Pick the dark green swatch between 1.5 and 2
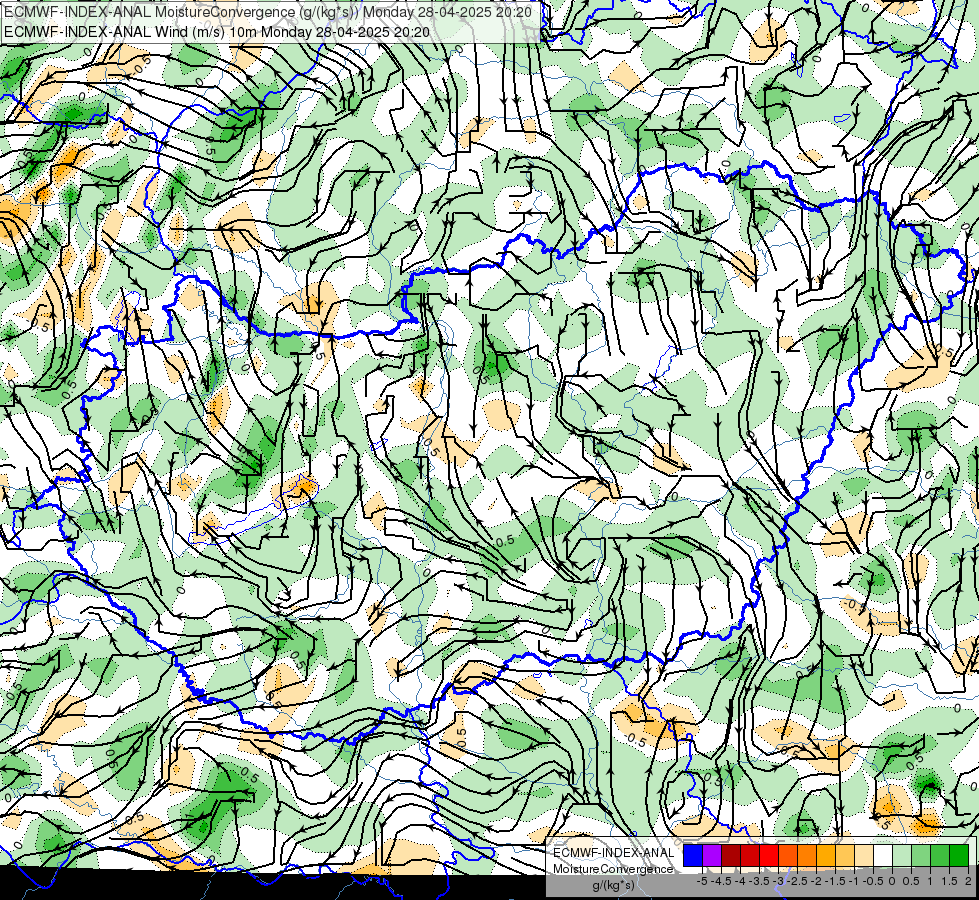 click(x=959, y=855)
